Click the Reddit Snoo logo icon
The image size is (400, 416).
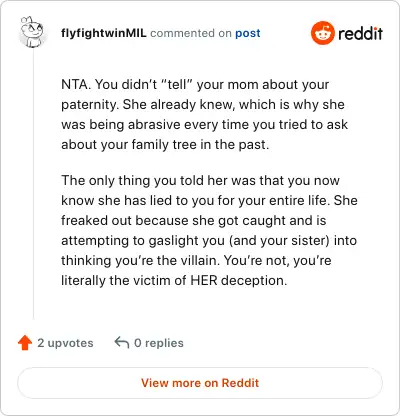[x=323, y=33]
